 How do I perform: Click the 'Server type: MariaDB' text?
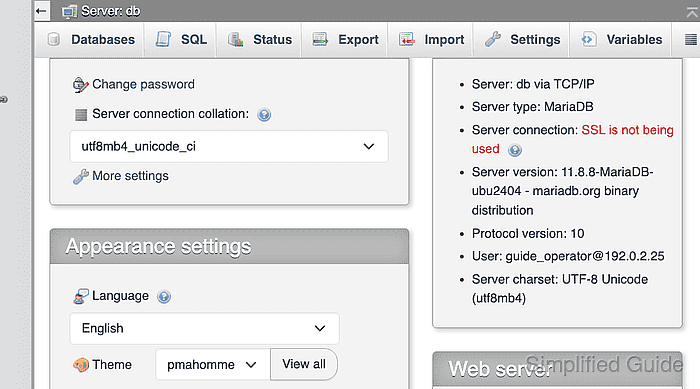(533, 107)
